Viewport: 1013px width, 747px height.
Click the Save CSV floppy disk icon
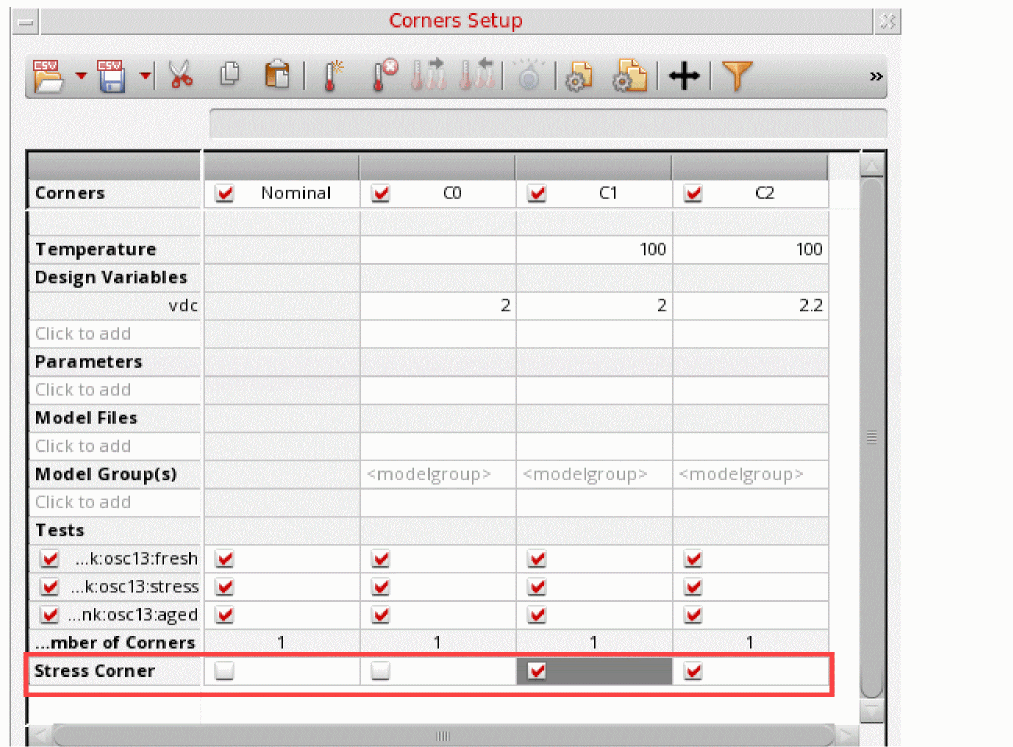[110, 76]
